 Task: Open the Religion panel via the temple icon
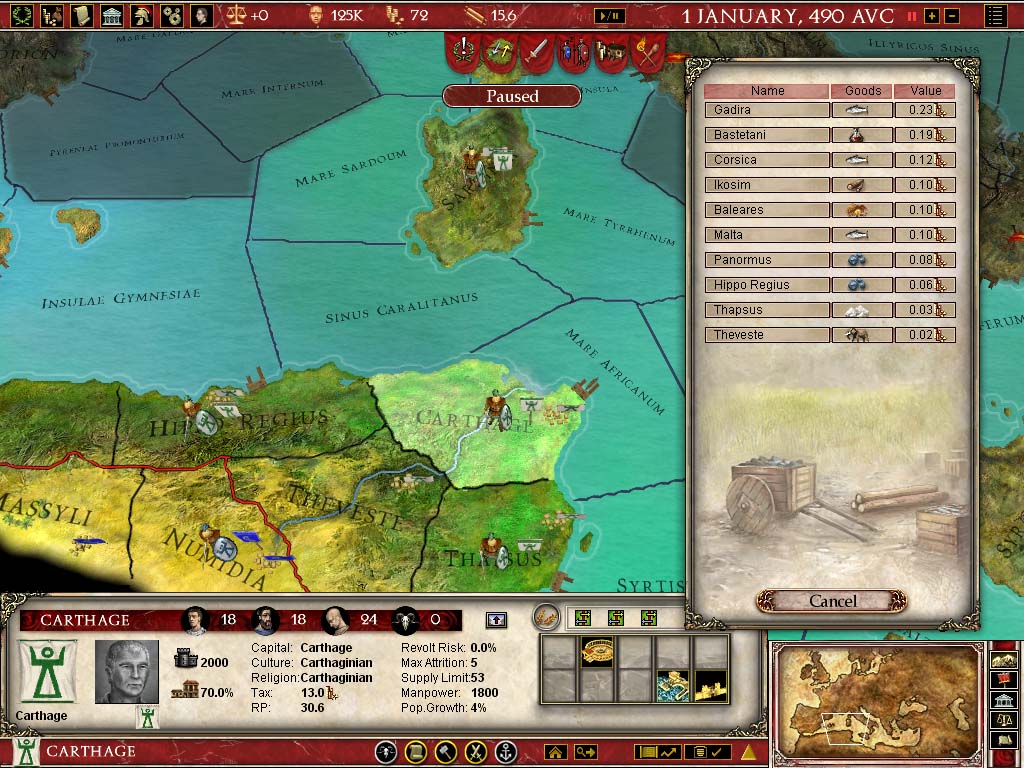[x=110, y=16]
